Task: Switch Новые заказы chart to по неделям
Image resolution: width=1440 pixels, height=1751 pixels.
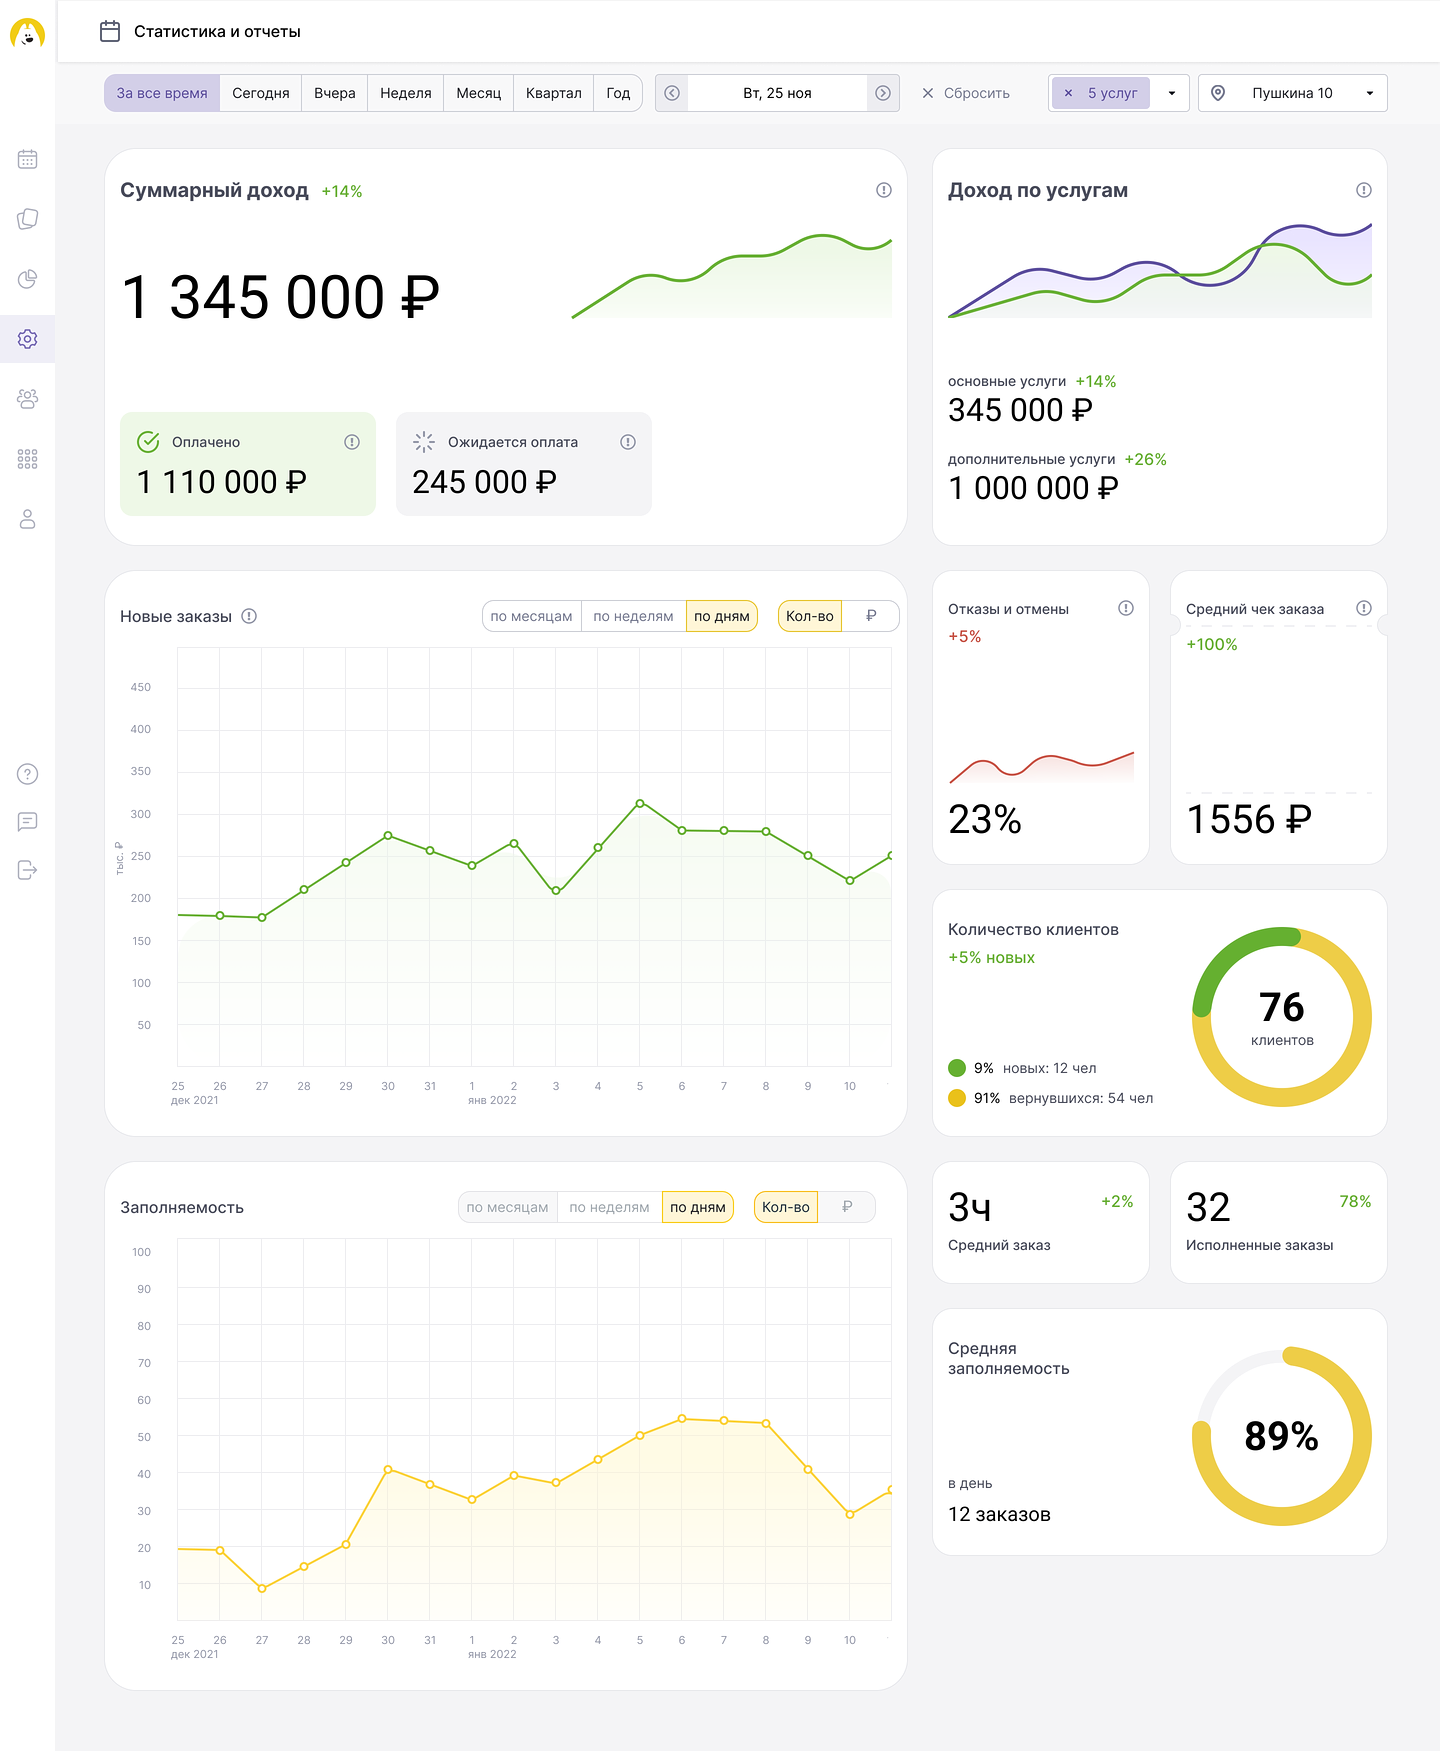Action: tap(633, 616)
